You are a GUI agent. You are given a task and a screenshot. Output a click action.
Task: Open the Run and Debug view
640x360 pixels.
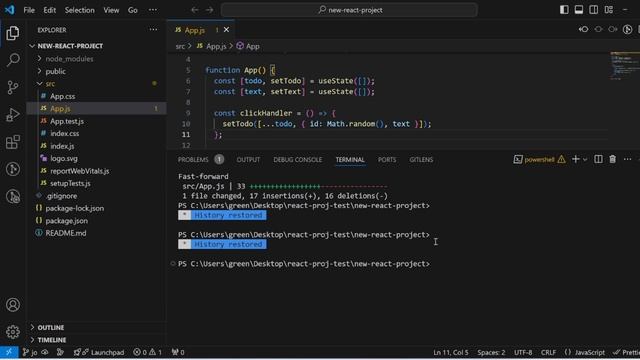tap(13, 115)
